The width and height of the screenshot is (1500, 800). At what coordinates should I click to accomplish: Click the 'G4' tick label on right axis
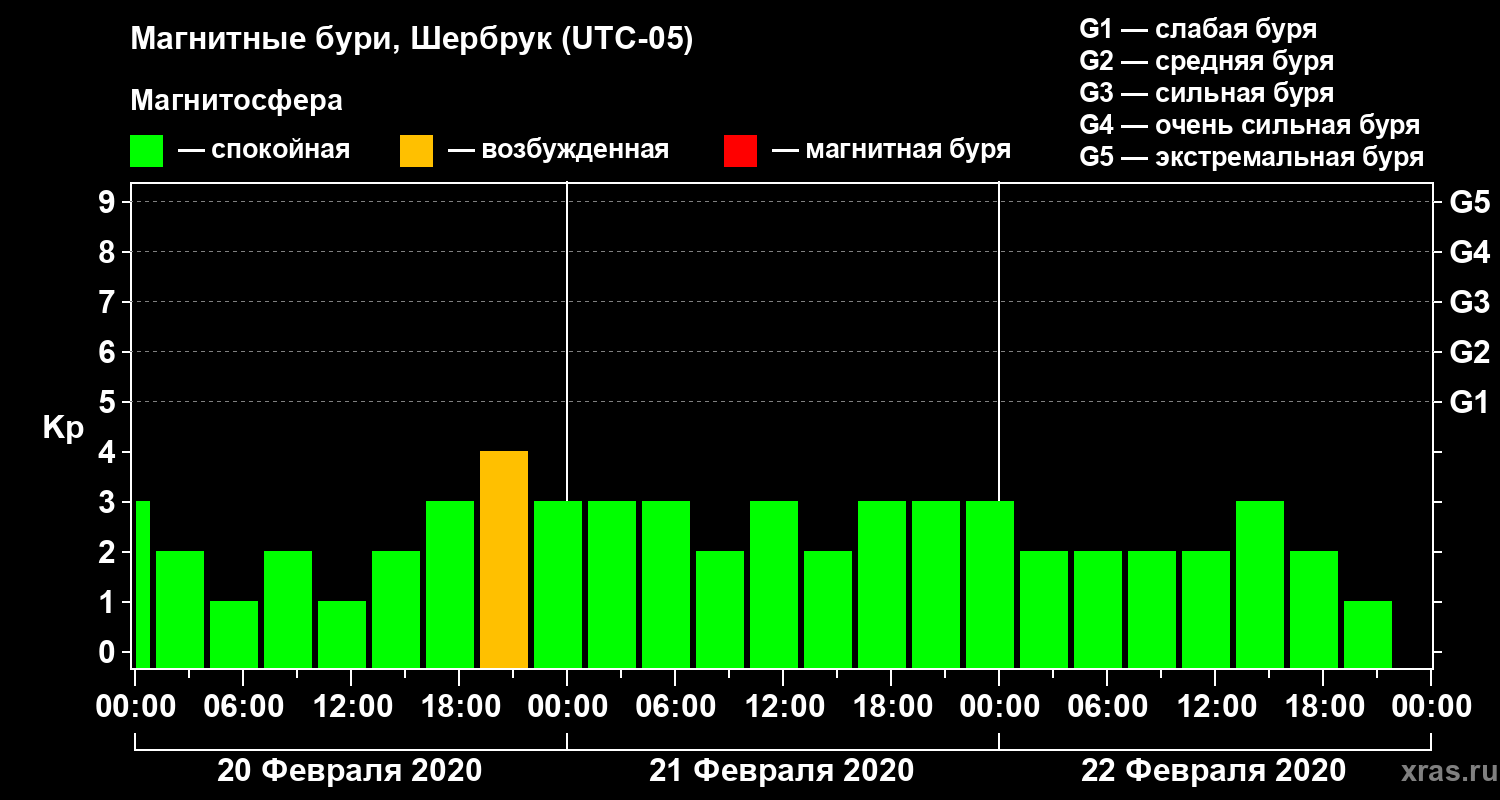[1469, 252]
